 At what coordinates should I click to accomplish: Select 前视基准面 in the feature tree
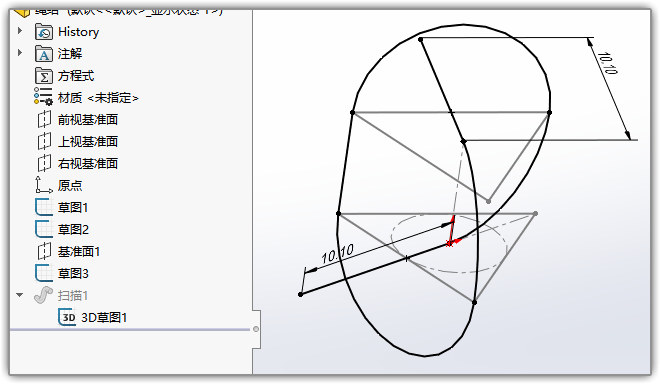pyautogui.click(x=88, y=120)
